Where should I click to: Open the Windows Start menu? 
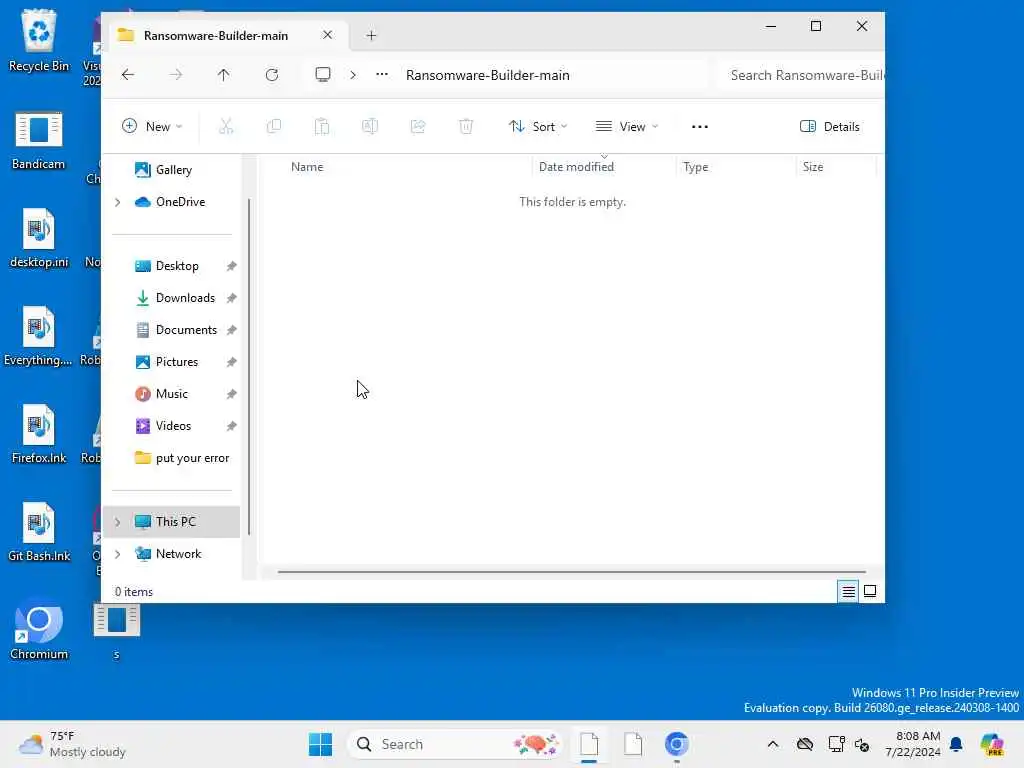tap(320, 744)
